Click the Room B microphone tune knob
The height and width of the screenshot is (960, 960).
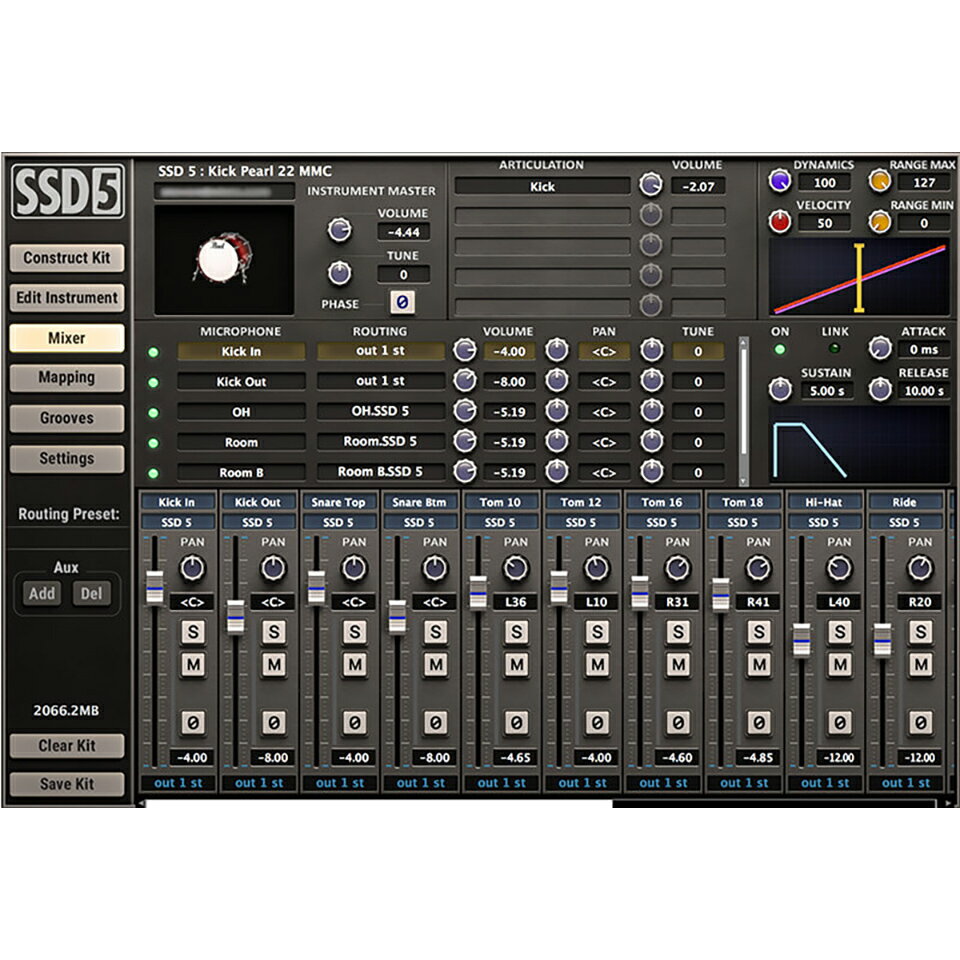pyautogui.click(x=652, y=471)
